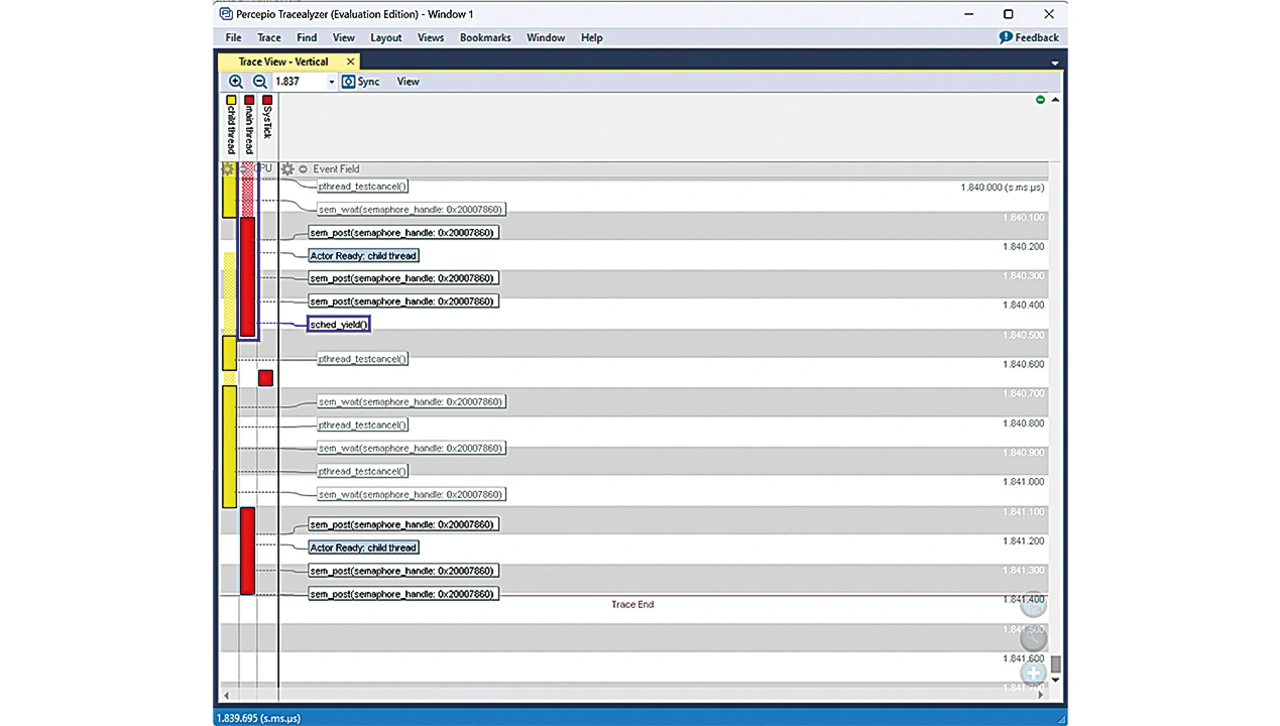Image resolution: width=1280 pixels, height=726 pixels.
Task: Open the zoom level 1.837 dropdown
Action: pyautogui.click(x=332, y=82)
